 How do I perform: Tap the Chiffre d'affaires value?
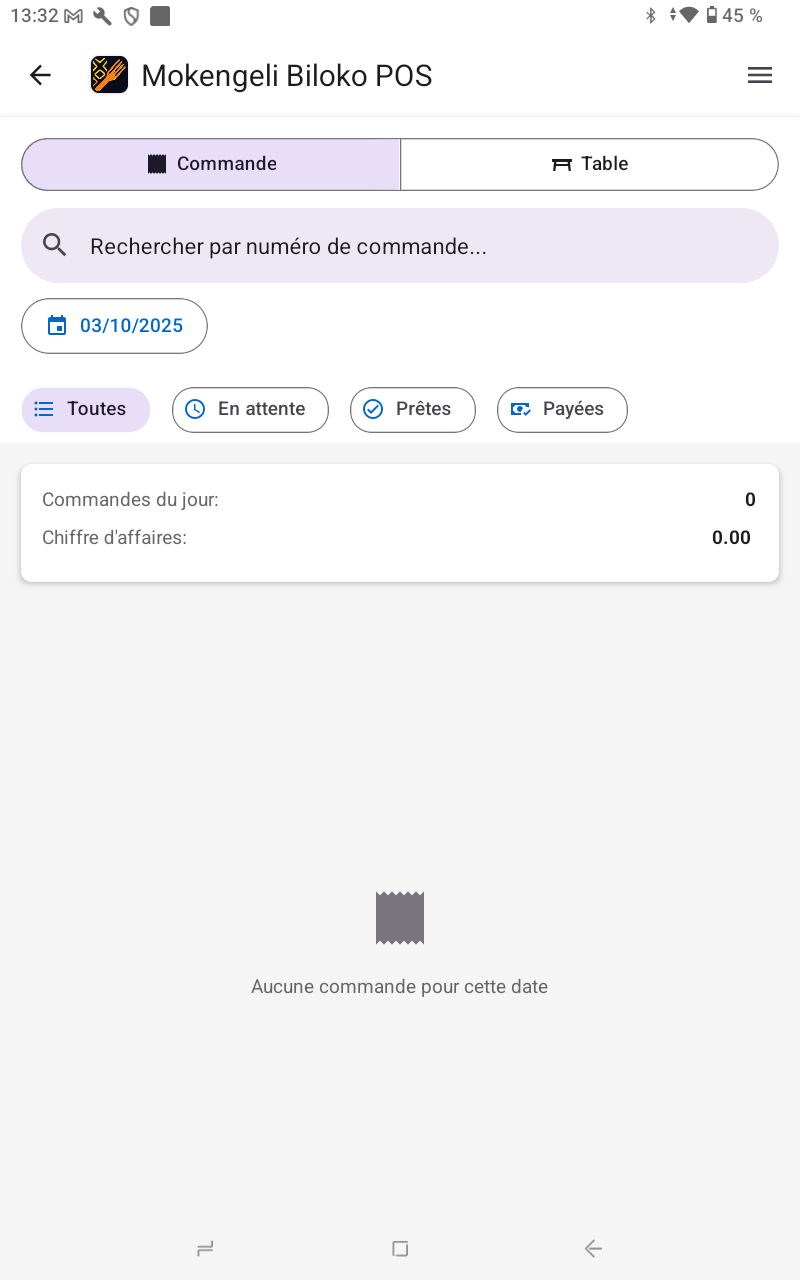click(731, 538)
